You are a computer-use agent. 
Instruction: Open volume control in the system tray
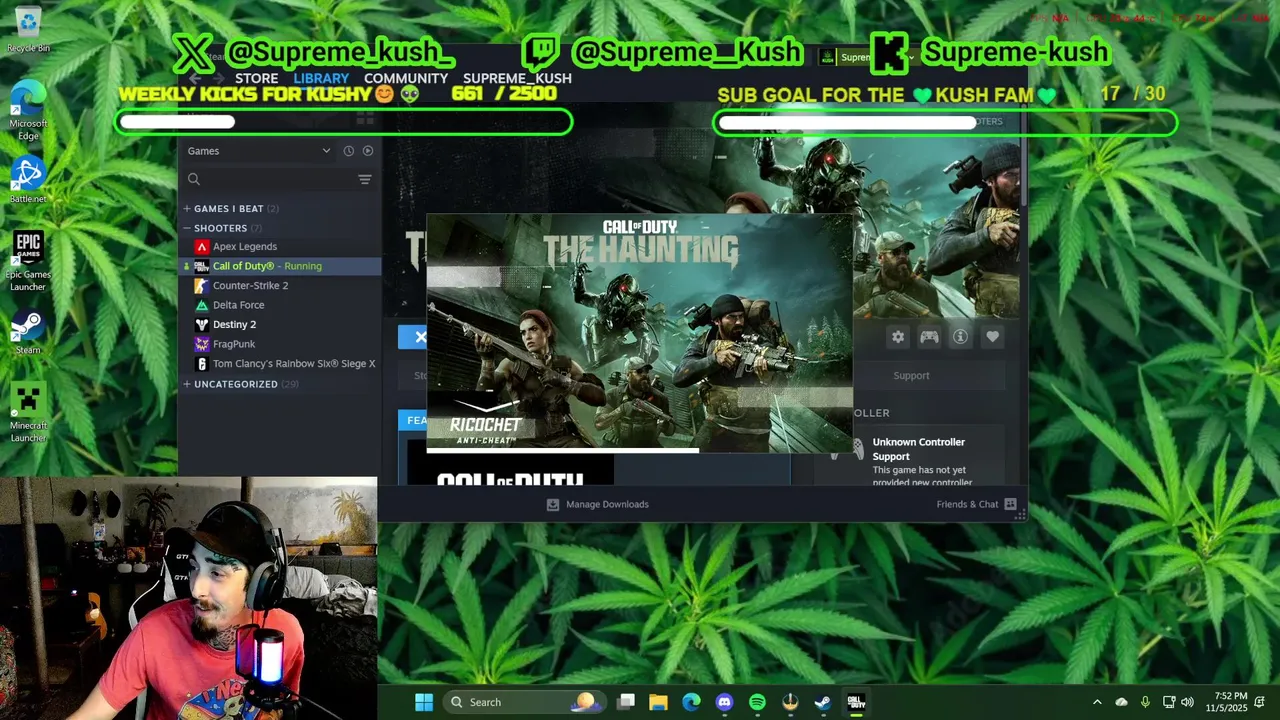[1187, 702]
